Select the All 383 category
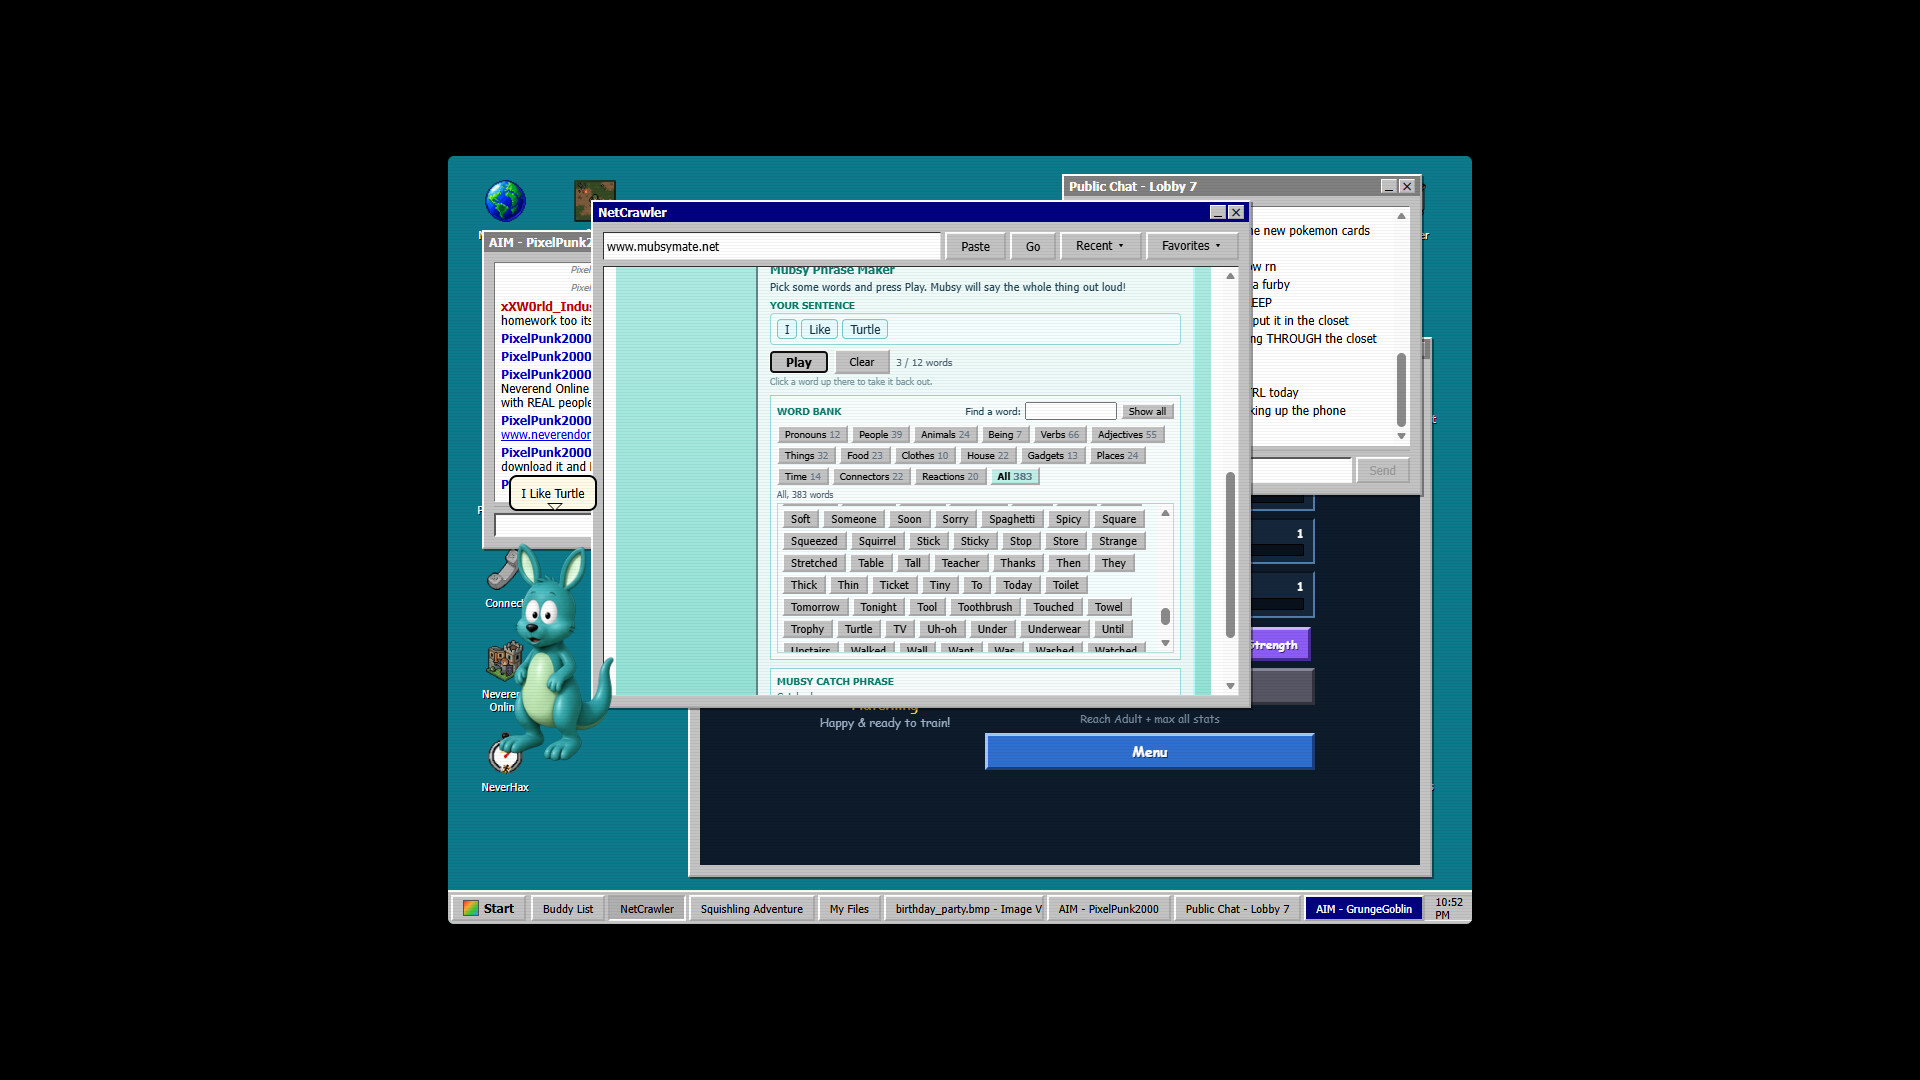Screen dimensions: 1920x1080 pos(1014,476)
